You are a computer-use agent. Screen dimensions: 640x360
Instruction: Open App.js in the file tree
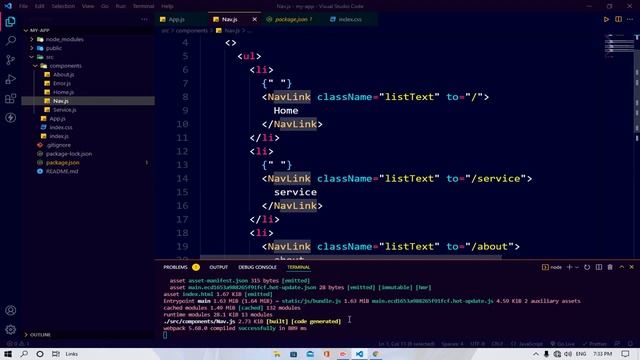point(57,119)
